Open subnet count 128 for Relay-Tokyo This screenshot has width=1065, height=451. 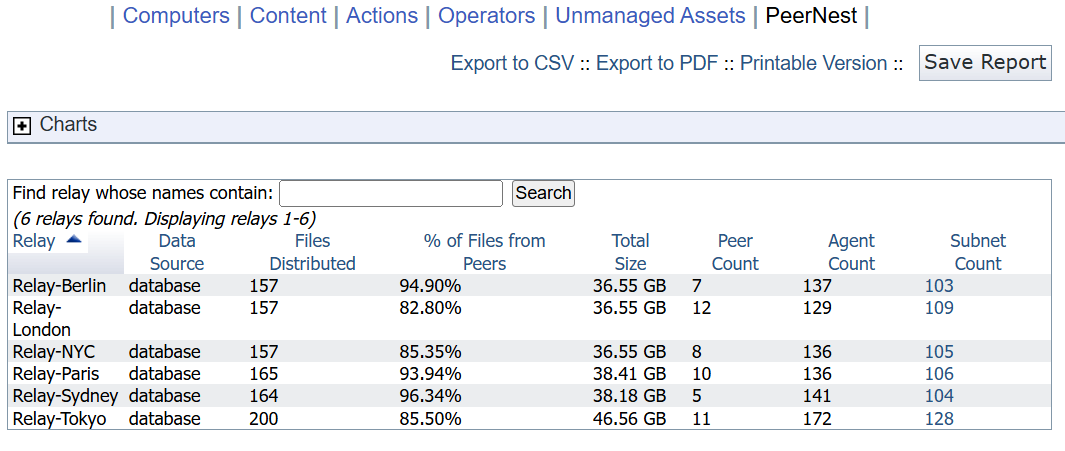pyautogui.click(x=939, y=419)
